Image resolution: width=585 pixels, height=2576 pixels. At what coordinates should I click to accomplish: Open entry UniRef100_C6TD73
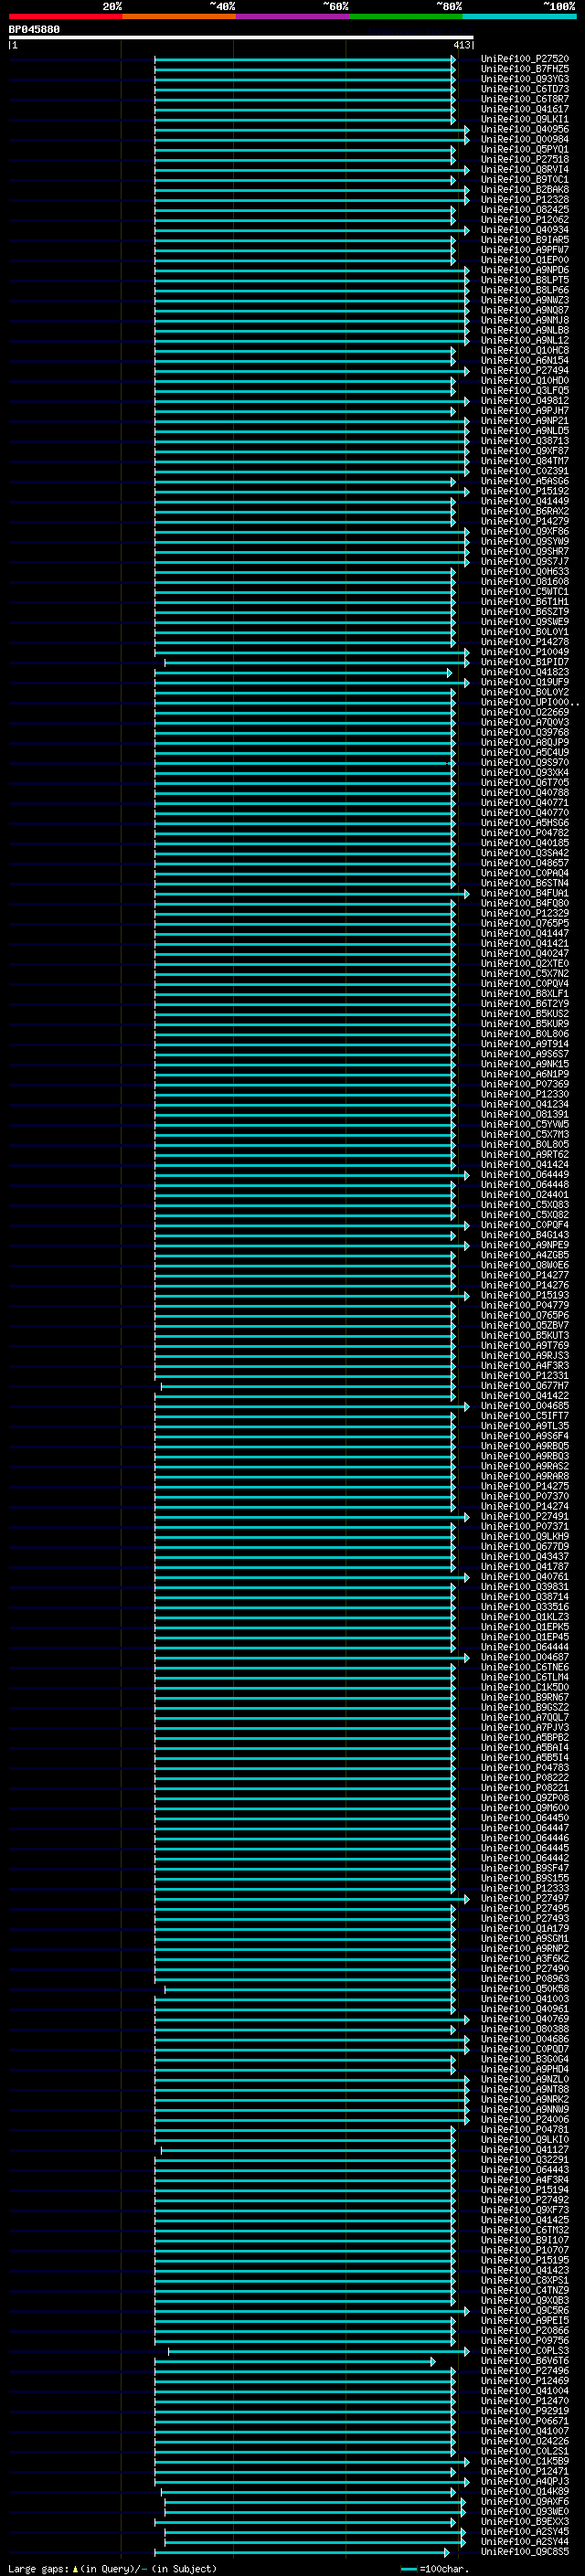(525, 90)
